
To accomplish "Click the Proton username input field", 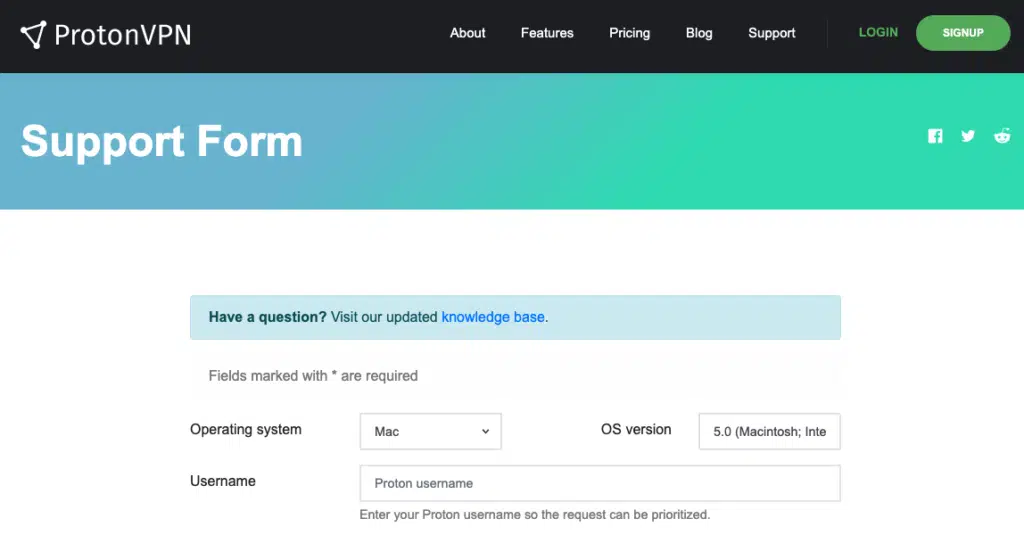I will click(x=600, y=483).
